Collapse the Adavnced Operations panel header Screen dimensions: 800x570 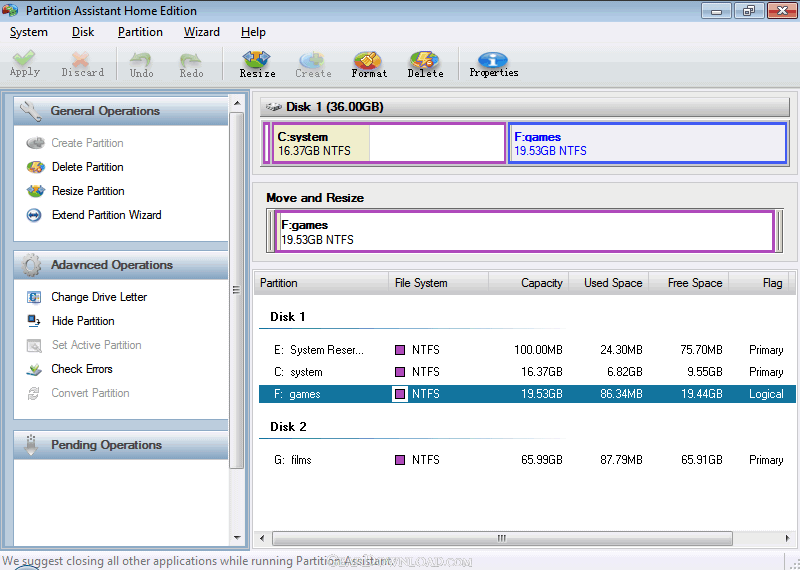point(121,265)
